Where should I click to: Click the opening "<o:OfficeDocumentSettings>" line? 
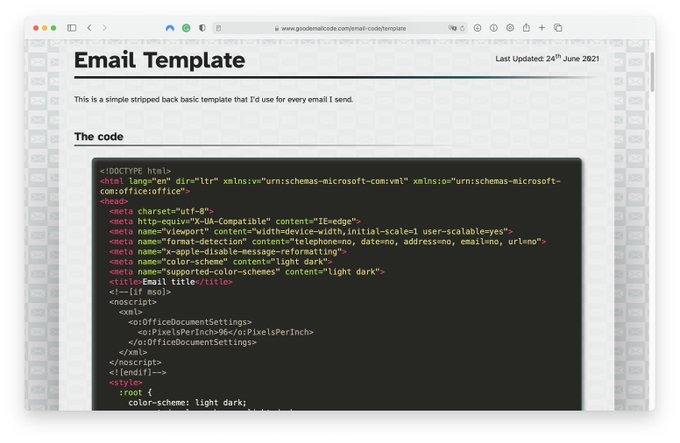[190, 322]
